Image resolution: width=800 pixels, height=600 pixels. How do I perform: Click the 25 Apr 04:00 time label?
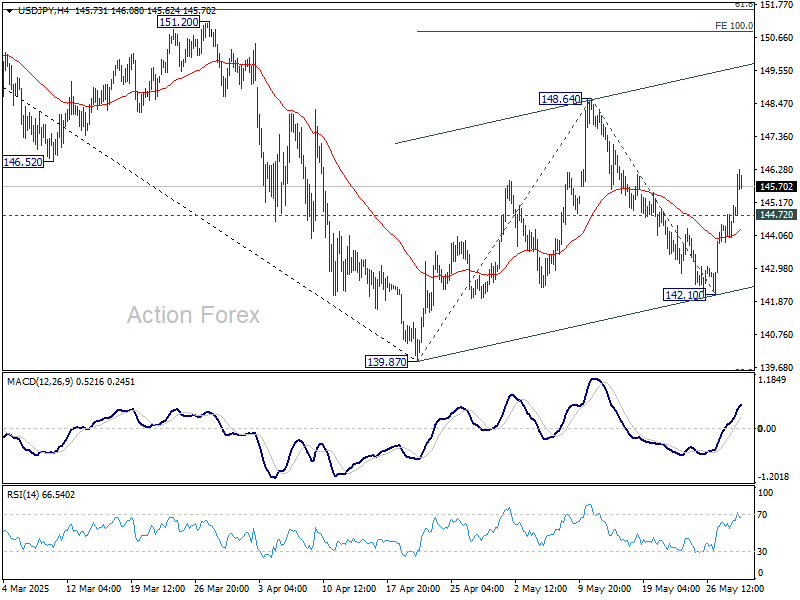coord(477,589)
